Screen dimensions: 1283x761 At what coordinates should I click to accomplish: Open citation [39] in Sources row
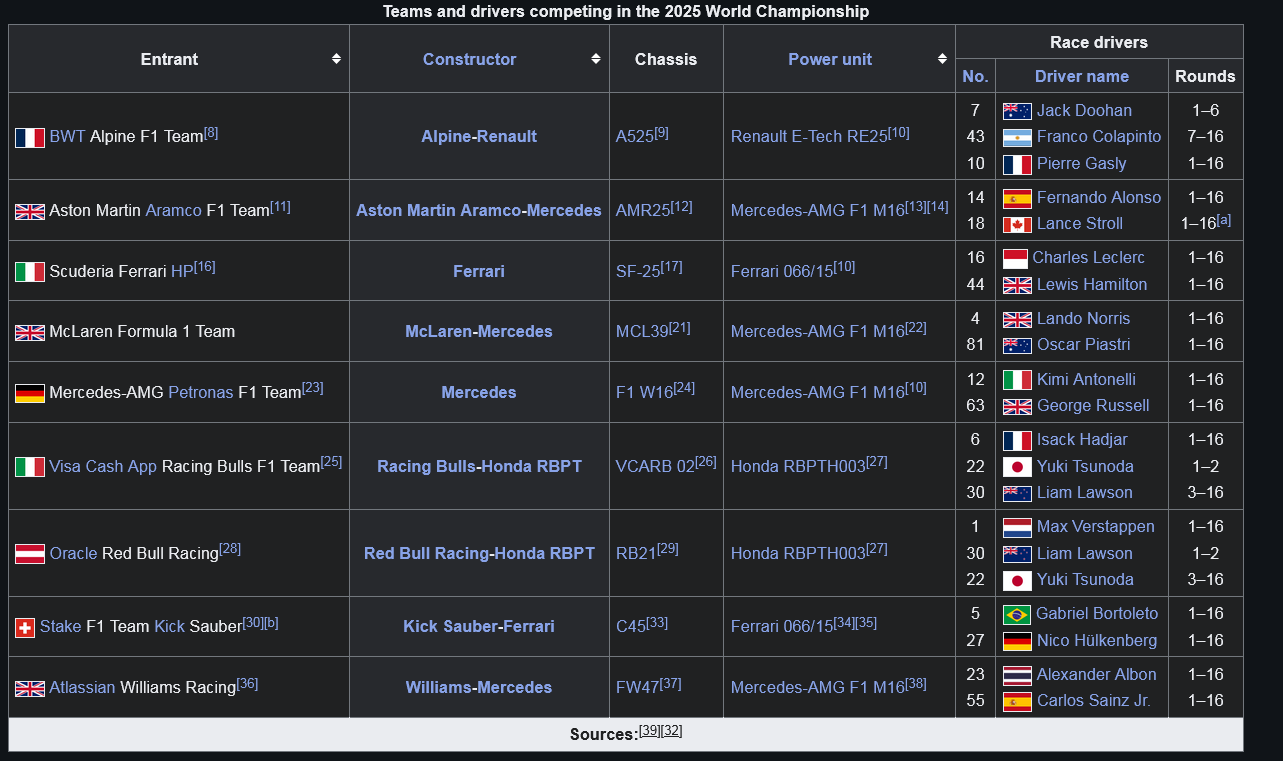coord(650,730)
